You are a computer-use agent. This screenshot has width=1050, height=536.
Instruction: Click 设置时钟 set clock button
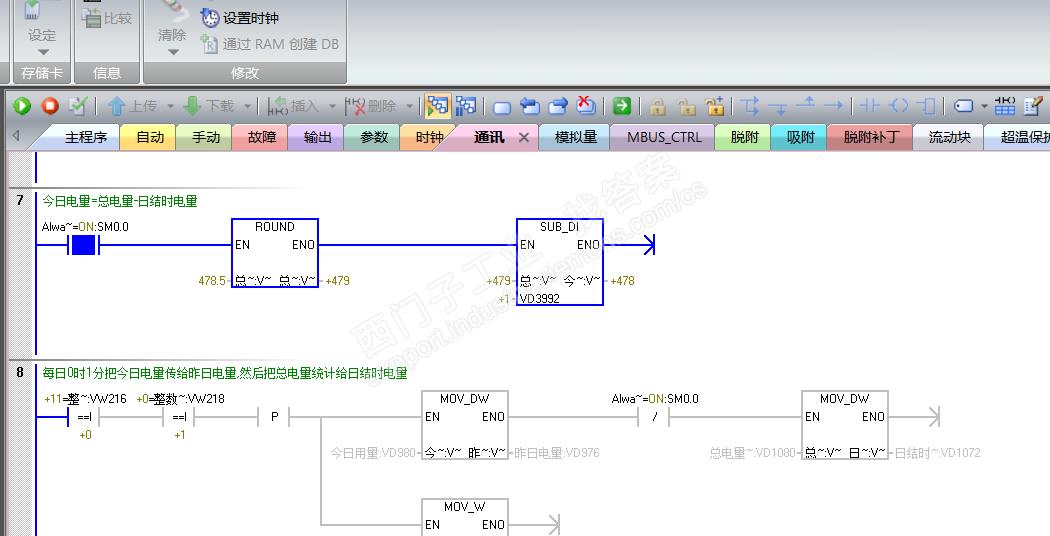click(x=240, y=18)
